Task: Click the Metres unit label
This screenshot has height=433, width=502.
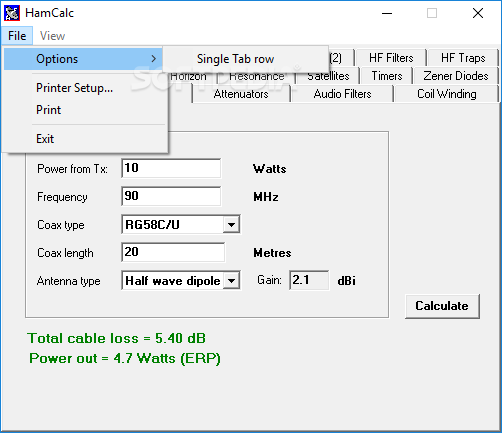Action: click(x=272, y=253)
